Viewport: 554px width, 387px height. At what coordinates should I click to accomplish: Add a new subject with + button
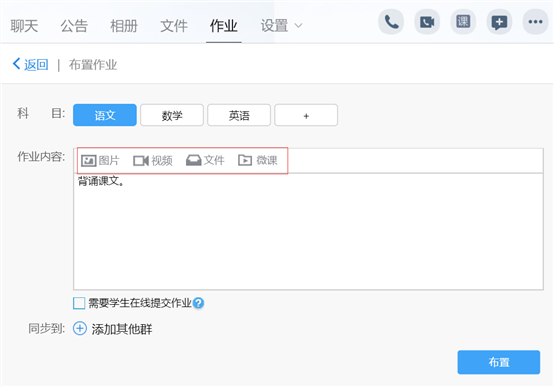click(306, 115)
